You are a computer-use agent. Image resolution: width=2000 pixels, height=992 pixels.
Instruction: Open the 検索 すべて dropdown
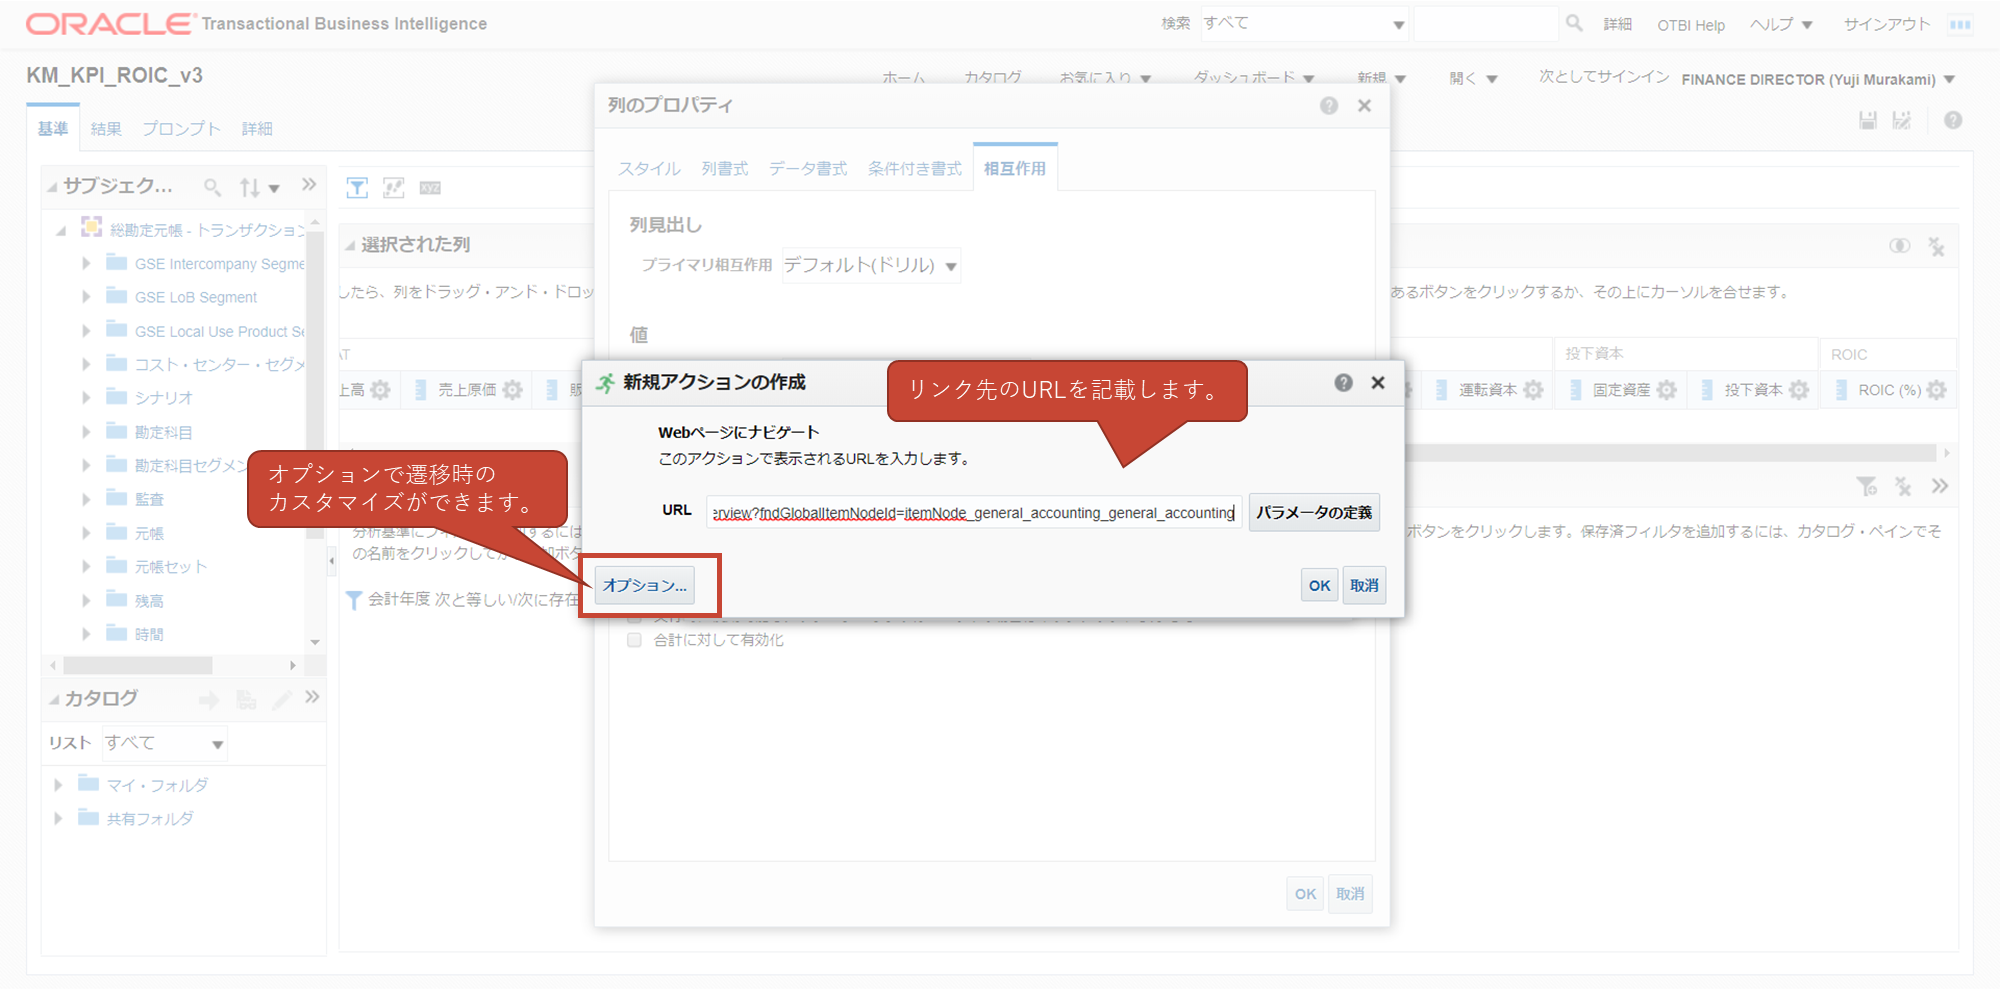(1305, 23)
